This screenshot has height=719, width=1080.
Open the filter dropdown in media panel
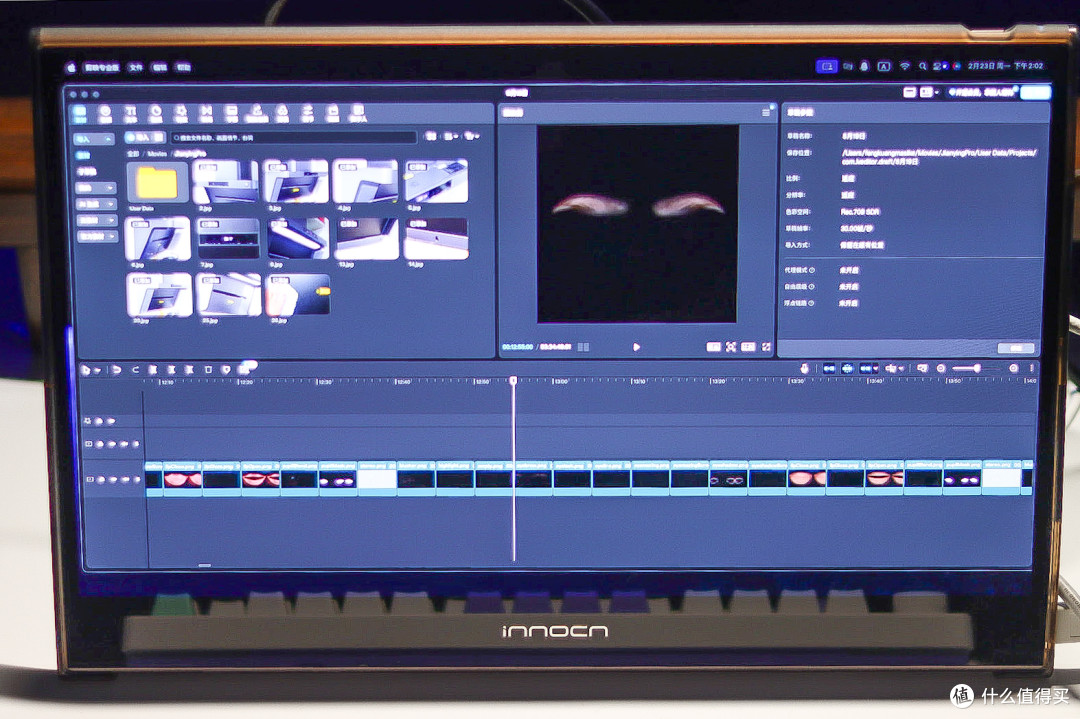(x=472, y=136)
